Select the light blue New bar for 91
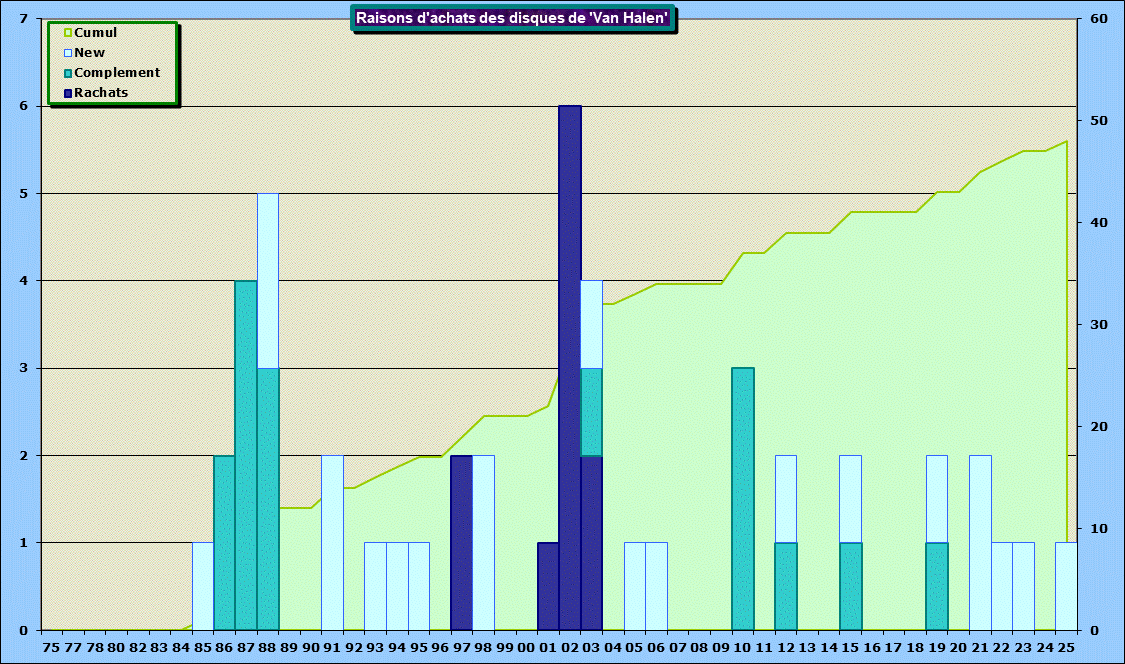Screen dimensions: 1125x664 click(x=332, y=542)
